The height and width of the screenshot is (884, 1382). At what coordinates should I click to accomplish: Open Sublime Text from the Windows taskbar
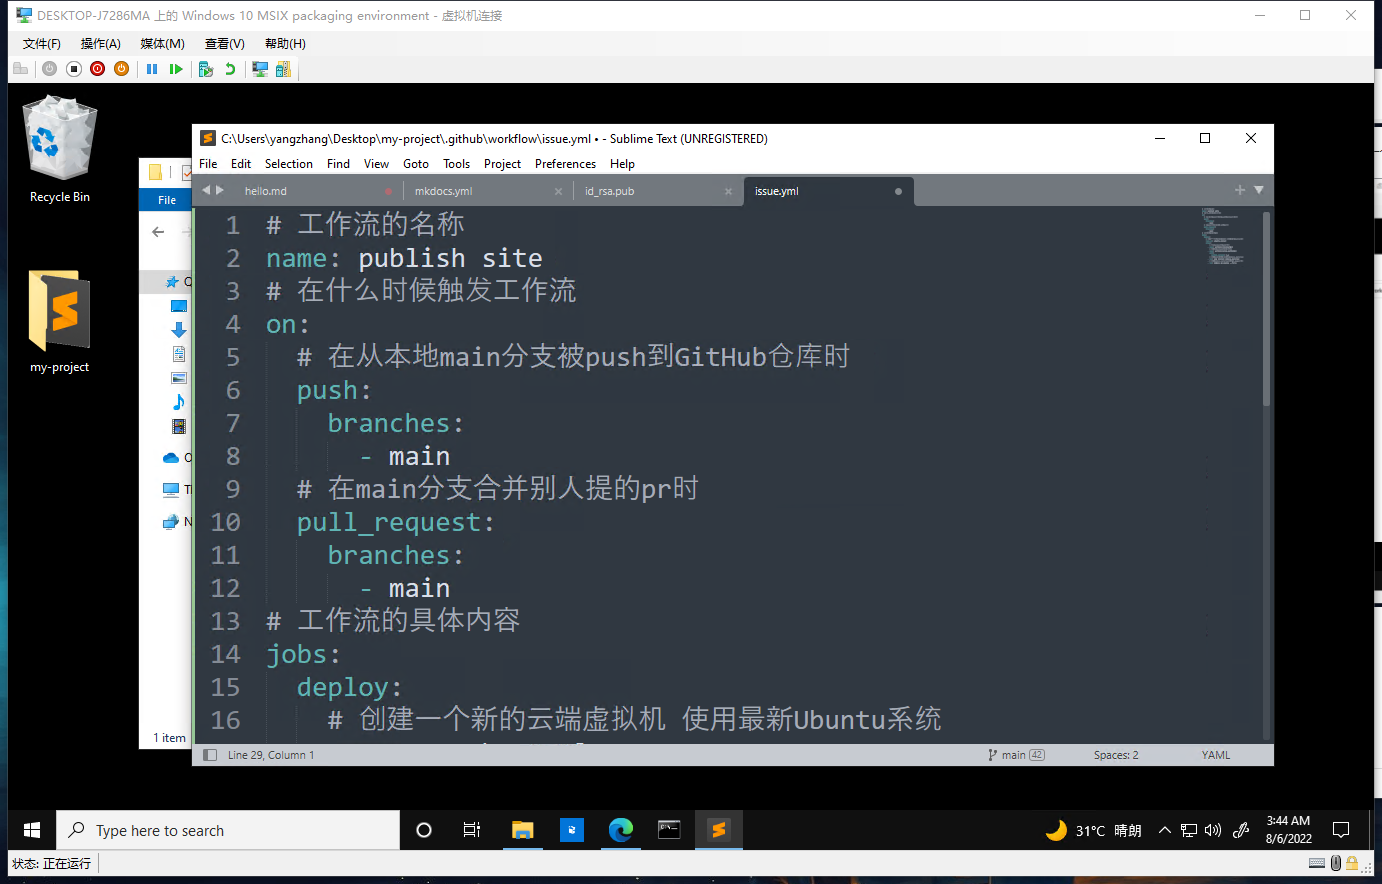click(x=718, y=830)
